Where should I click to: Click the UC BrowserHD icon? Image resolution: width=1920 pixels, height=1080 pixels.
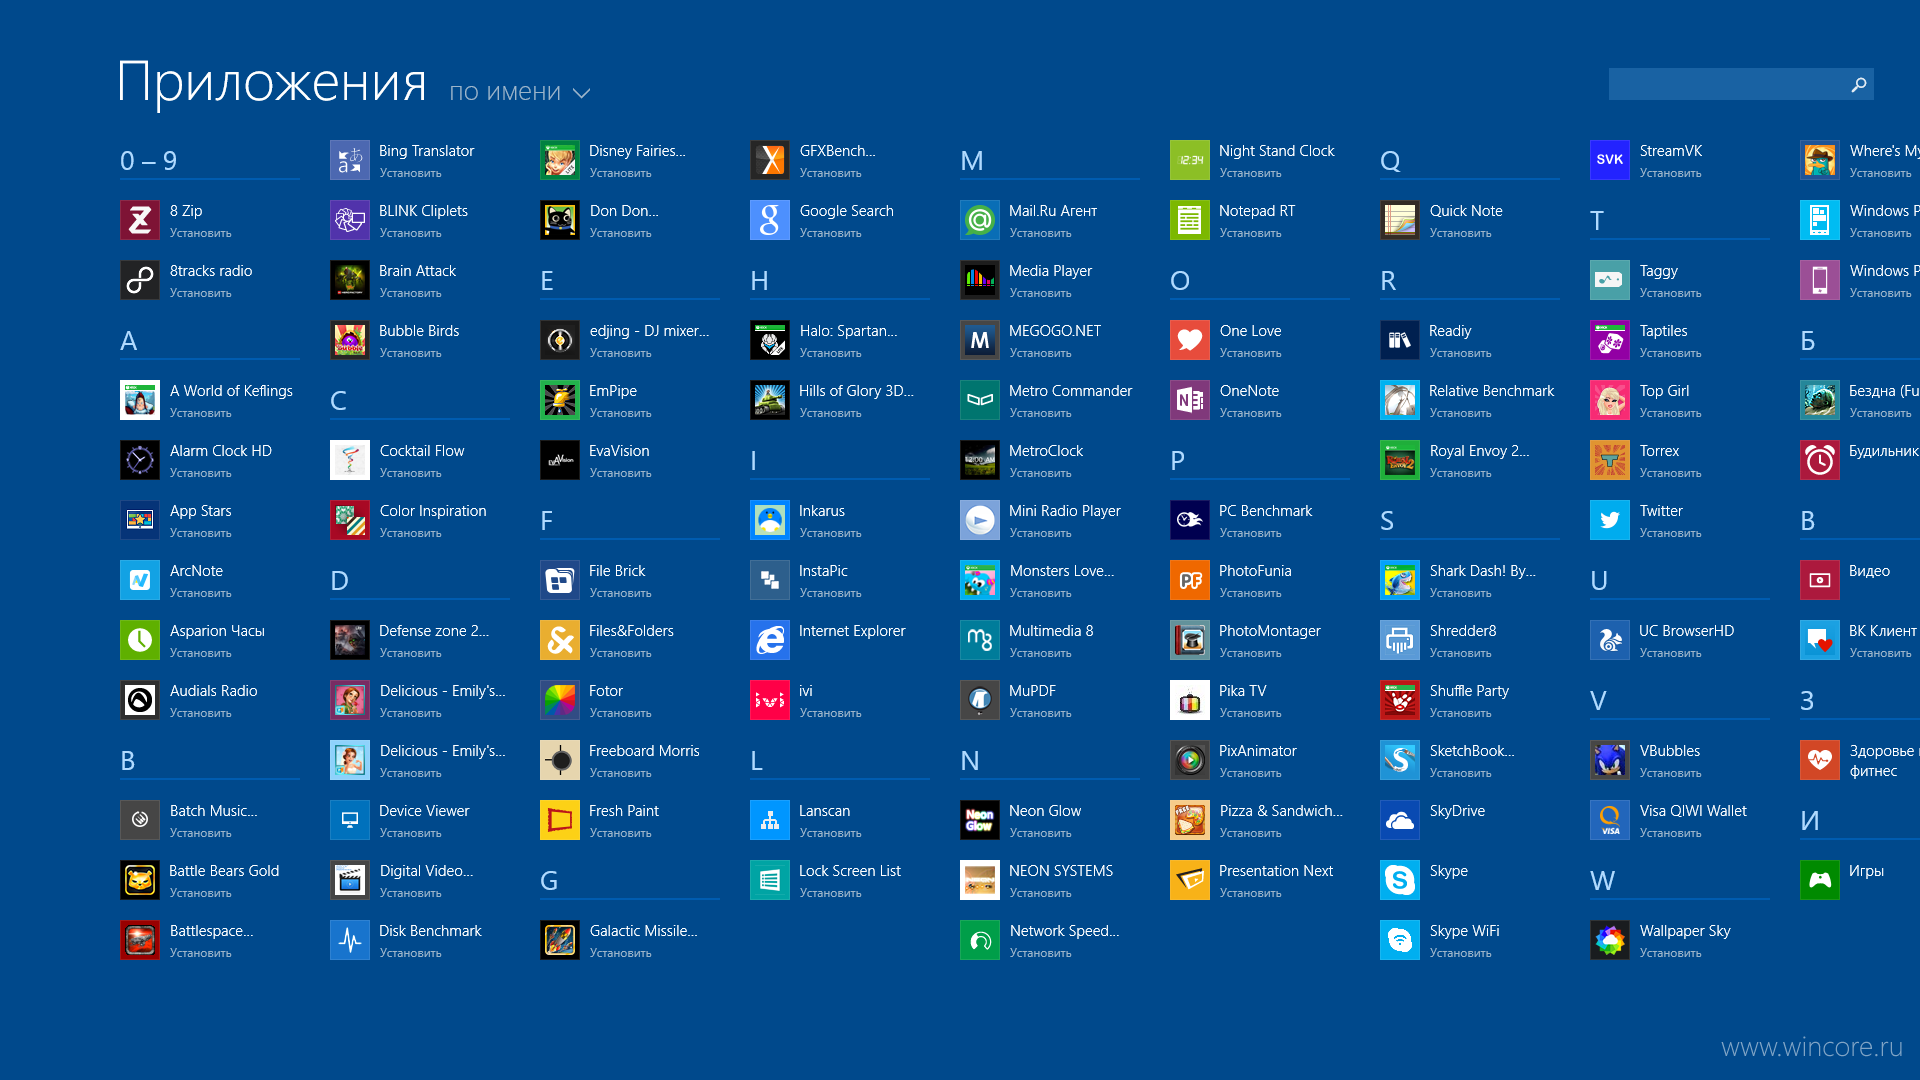pyautogui.click(x=1610, y=640)
